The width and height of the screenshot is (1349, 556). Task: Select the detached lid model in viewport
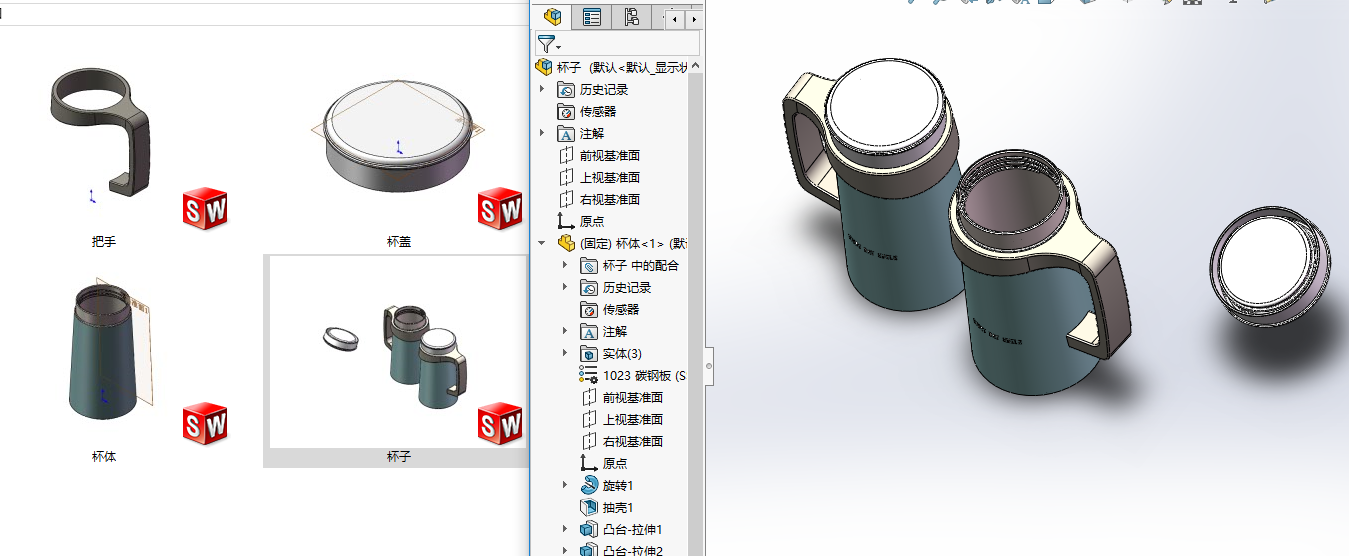click(1270, 265)
